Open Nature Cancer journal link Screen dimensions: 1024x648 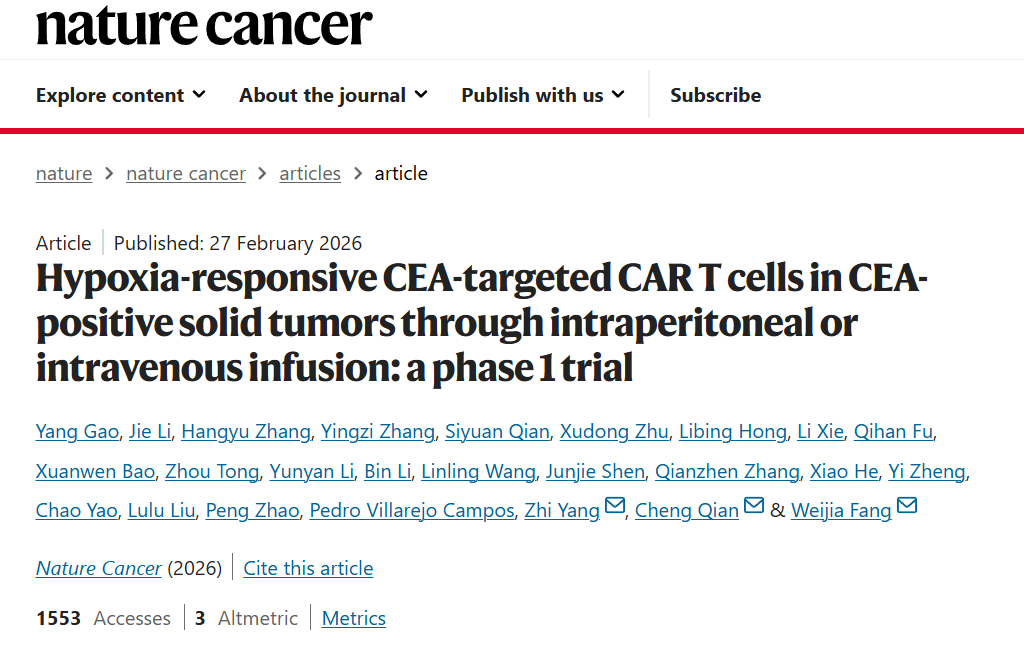pyautogui.click(x=98, y=568)
